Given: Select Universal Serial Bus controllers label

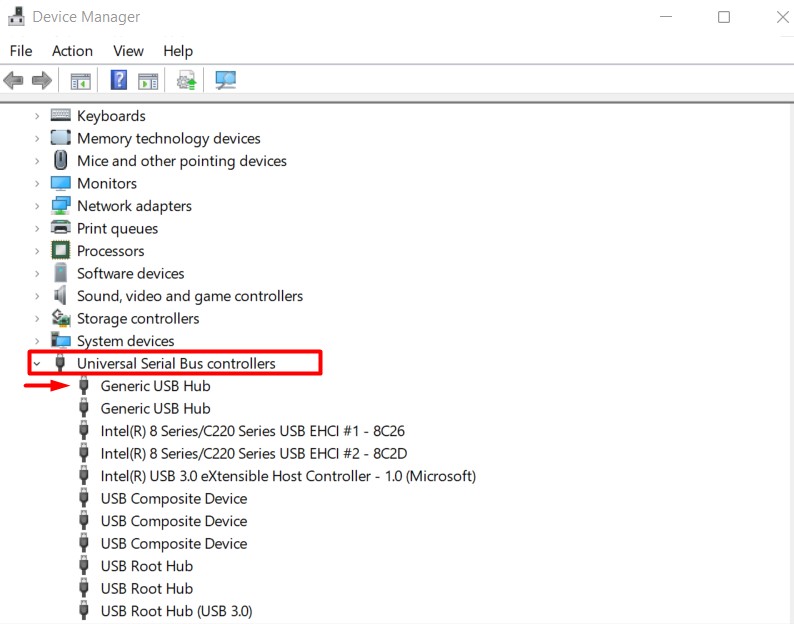Looking at the screenshot, I should point(176,363).
